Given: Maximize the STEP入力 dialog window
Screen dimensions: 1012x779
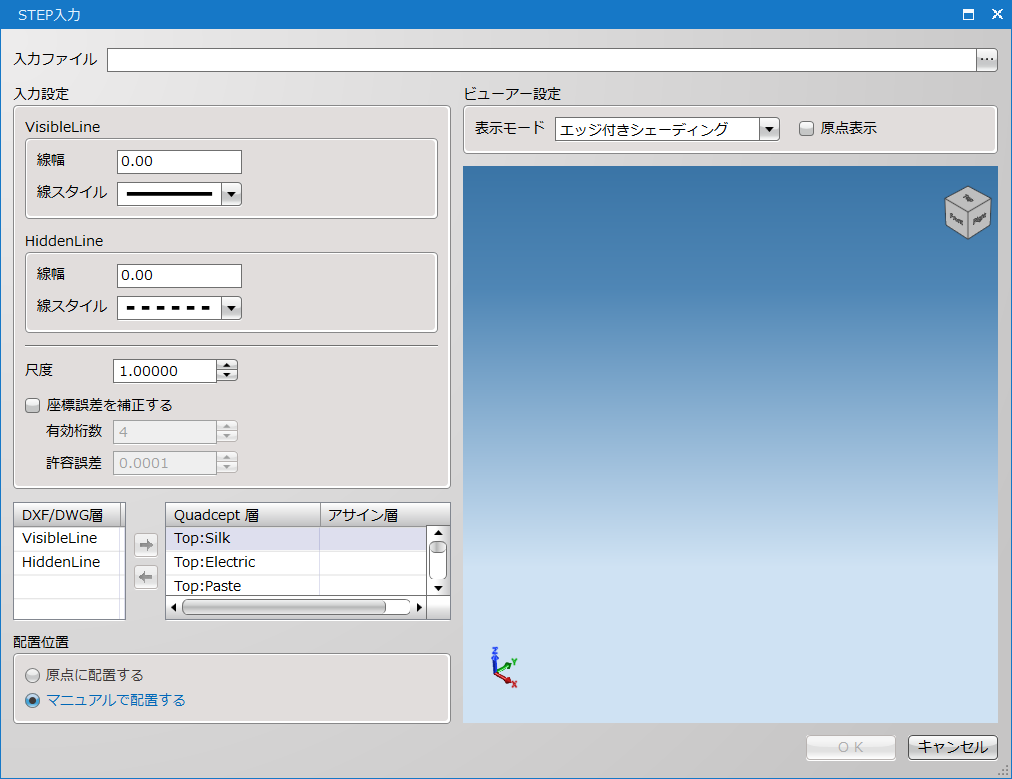Looking at the screenshot, I should [x=968, y=14].
